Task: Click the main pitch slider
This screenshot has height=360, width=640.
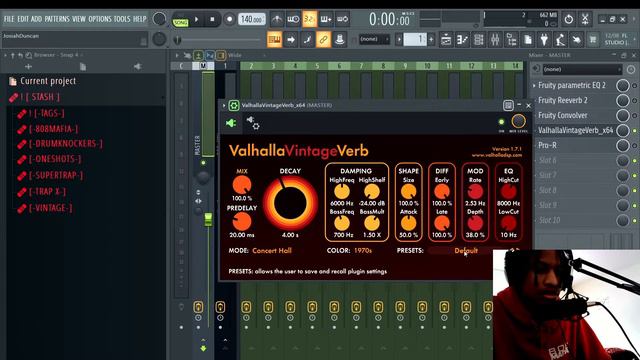Action: (x=220, y=40)
